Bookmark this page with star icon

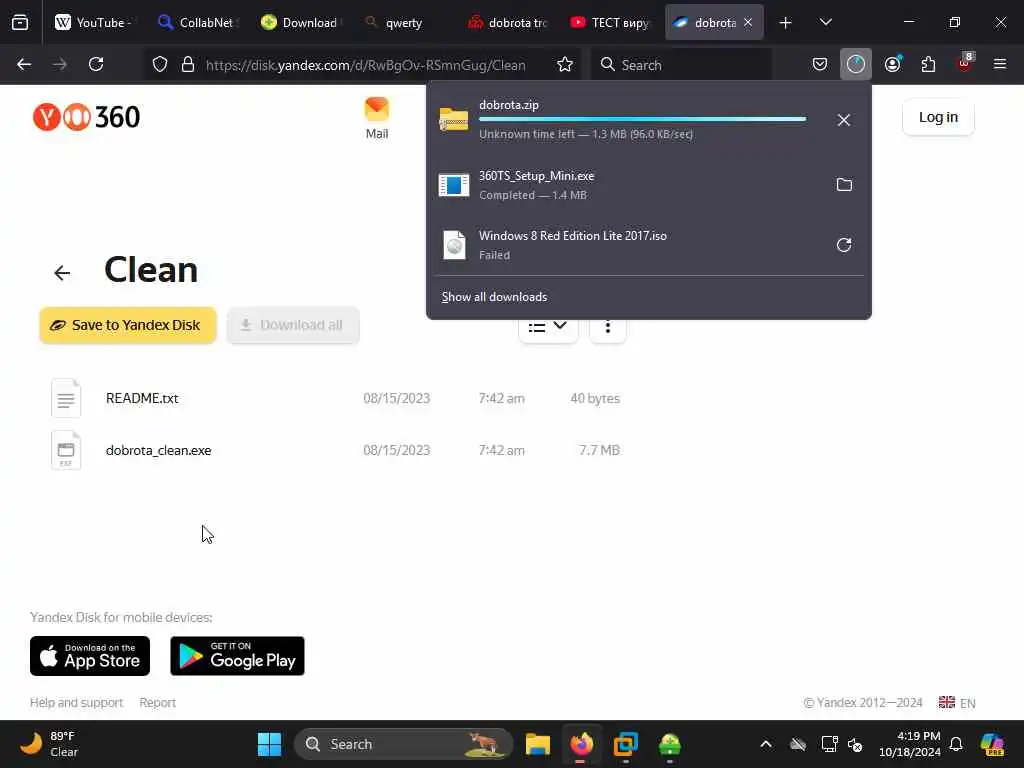565,64
